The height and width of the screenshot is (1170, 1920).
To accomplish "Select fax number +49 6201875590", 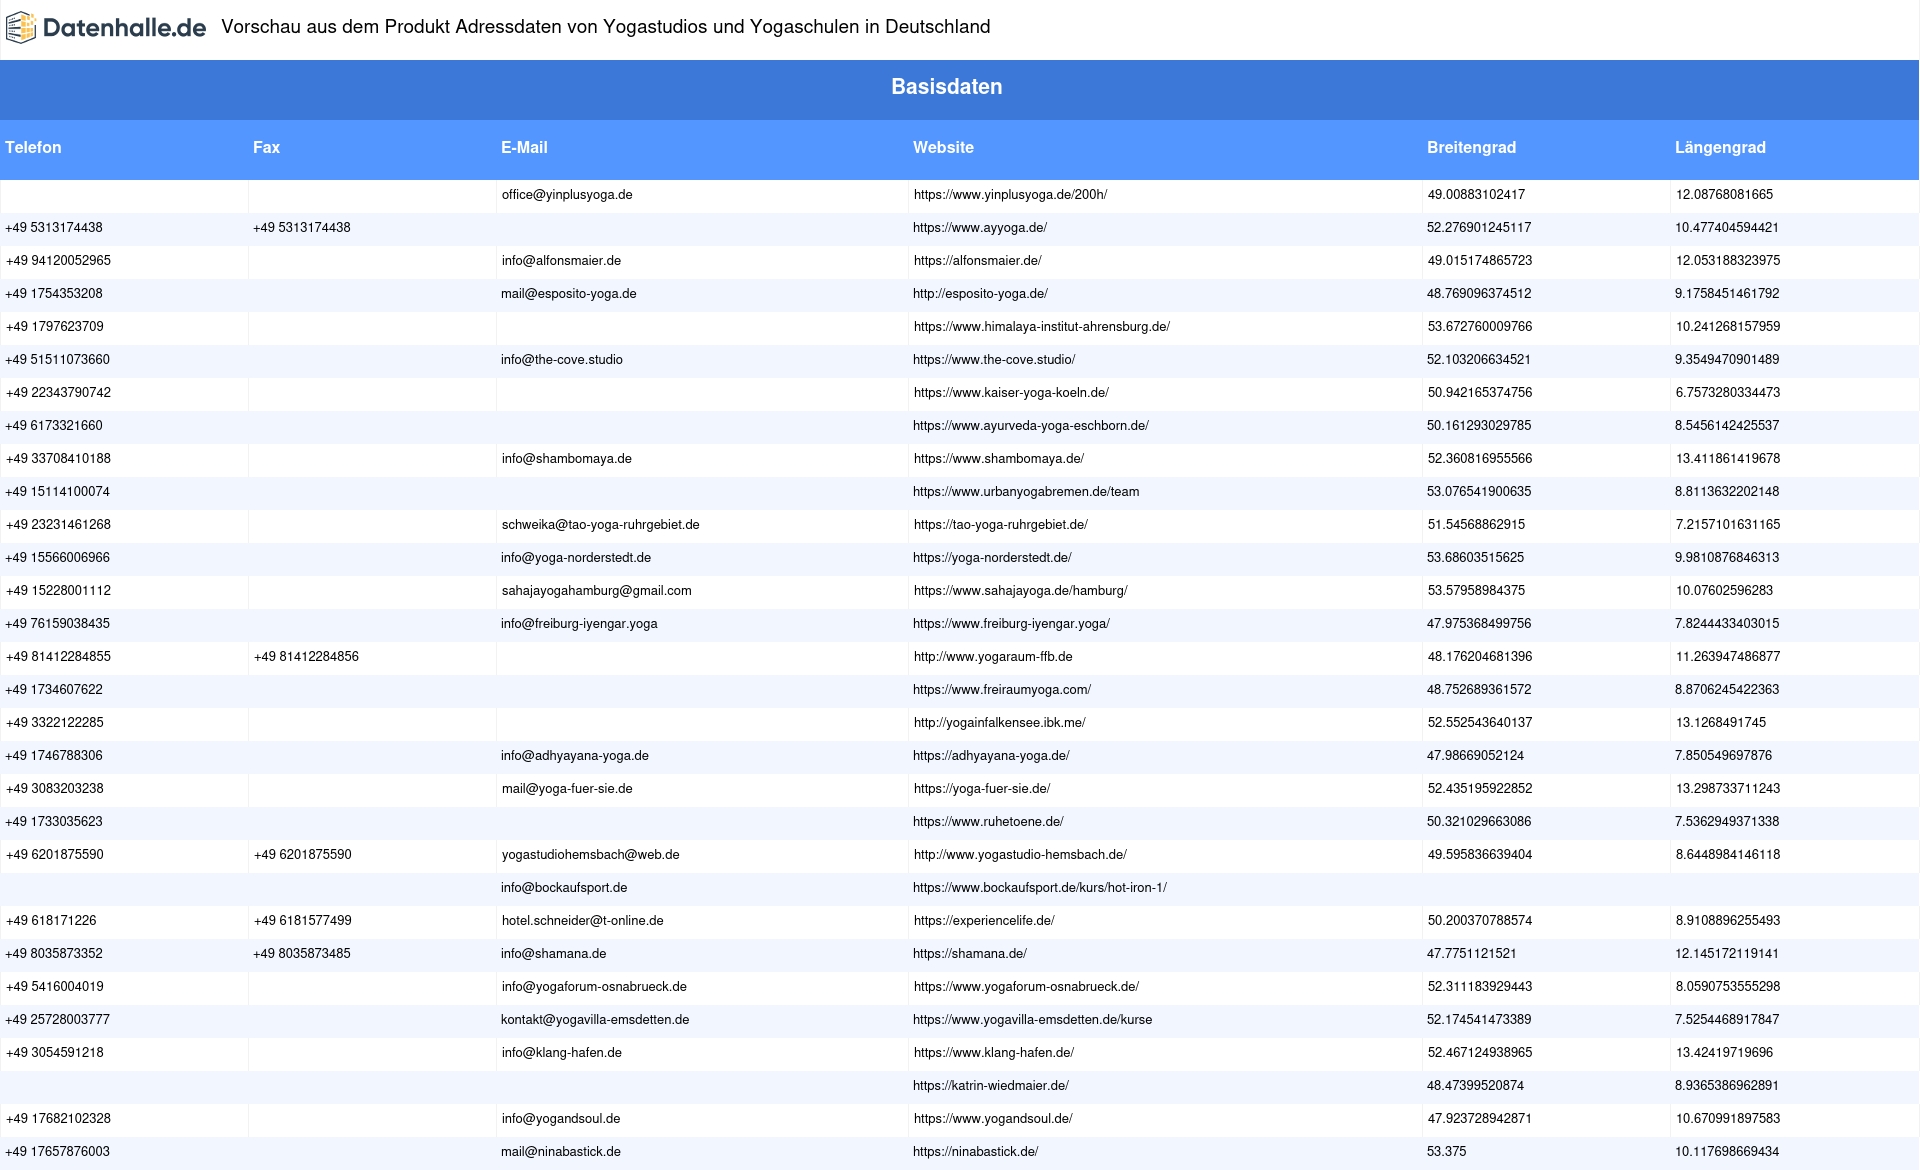I will tap(303, 855).
